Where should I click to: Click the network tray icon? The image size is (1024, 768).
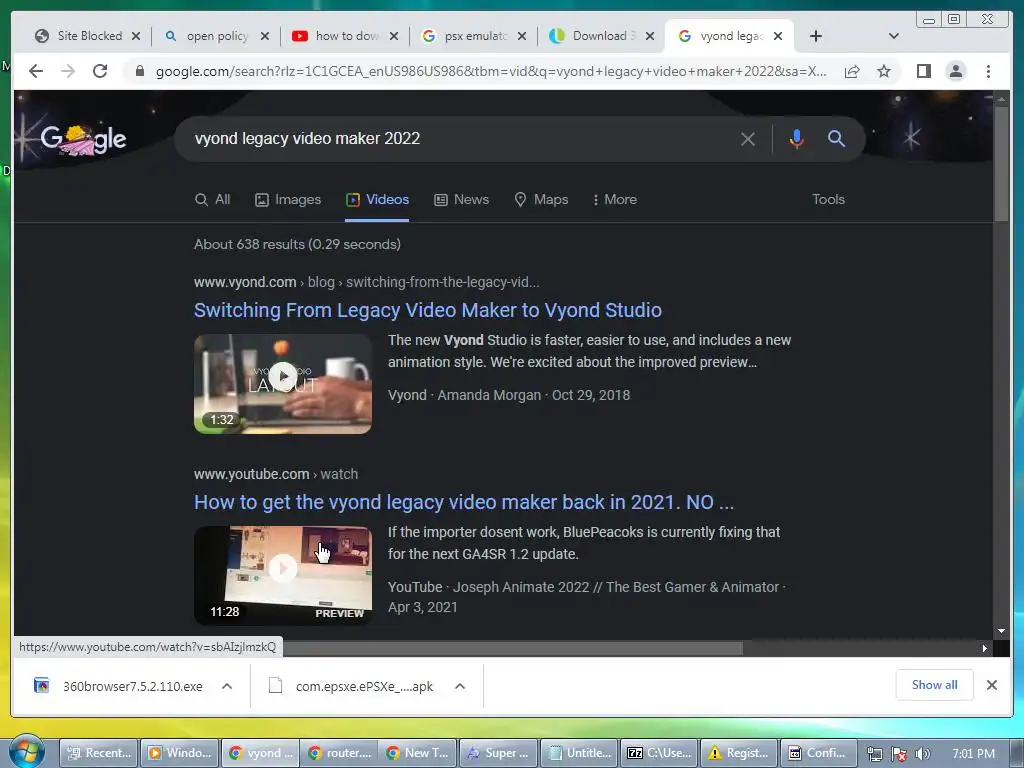(x=875, y=754)
